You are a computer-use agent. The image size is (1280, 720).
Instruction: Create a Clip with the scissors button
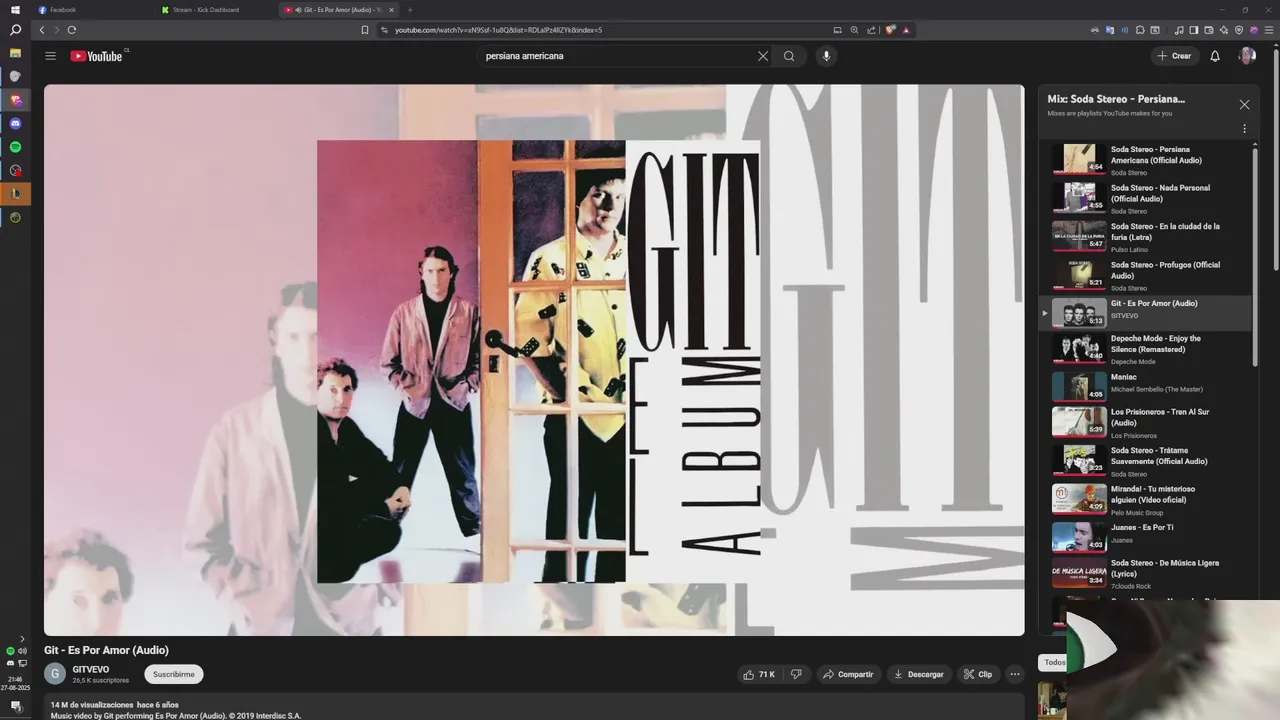[978, 674]
